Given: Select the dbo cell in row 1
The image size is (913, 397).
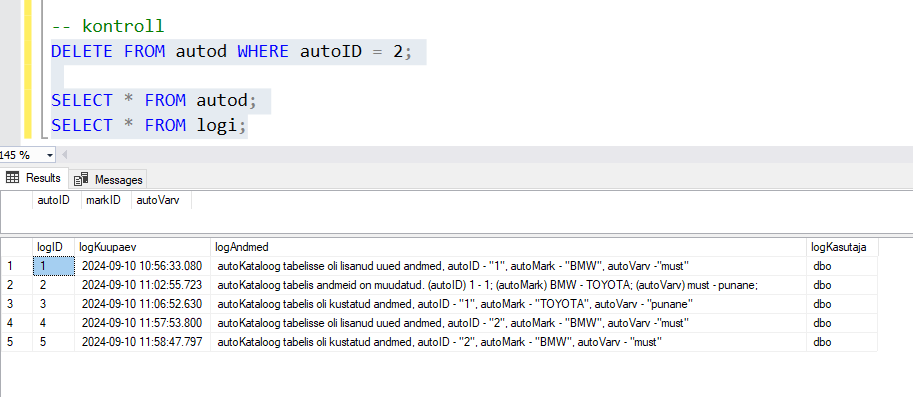Looking at the screenshot, I should pos(842,266).
